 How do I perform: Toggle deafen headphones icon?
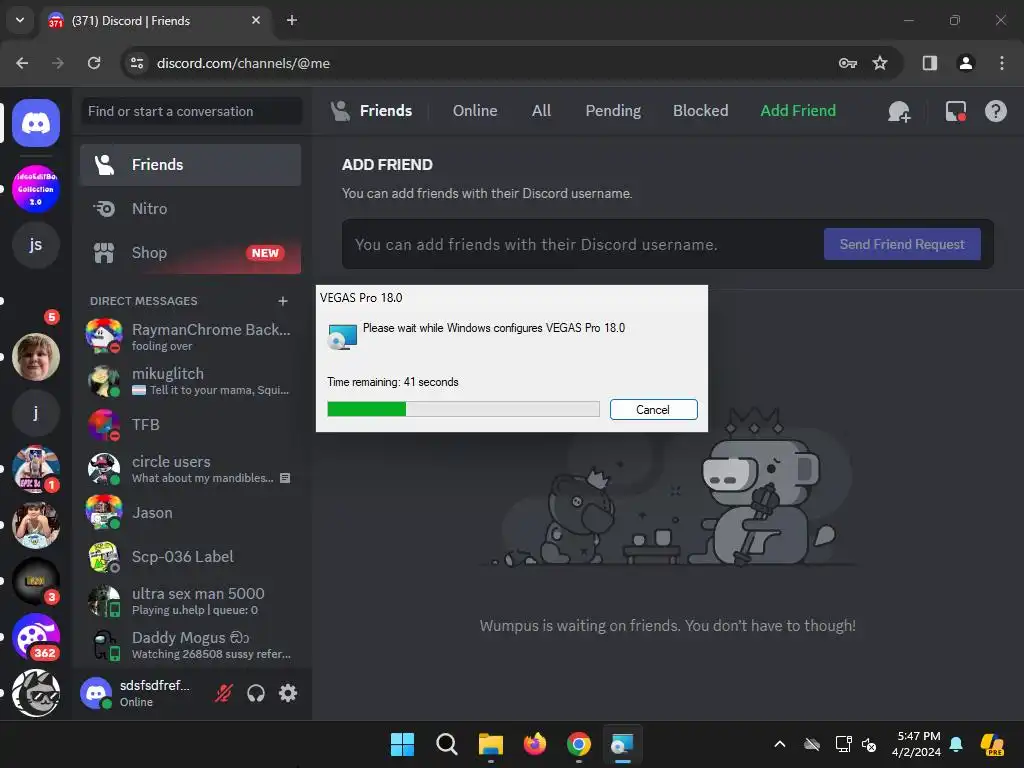click(256, 693)
